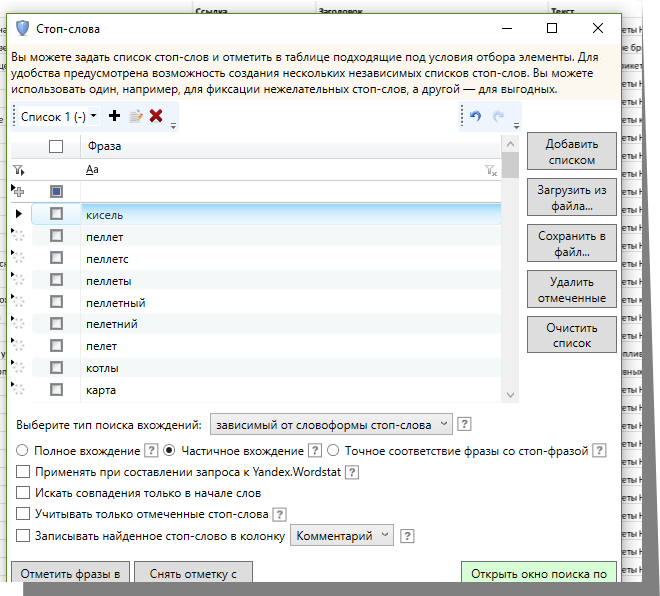Click the Фраза column header
This screenshot has height=596, width=660.
click(x=290, y=146)
